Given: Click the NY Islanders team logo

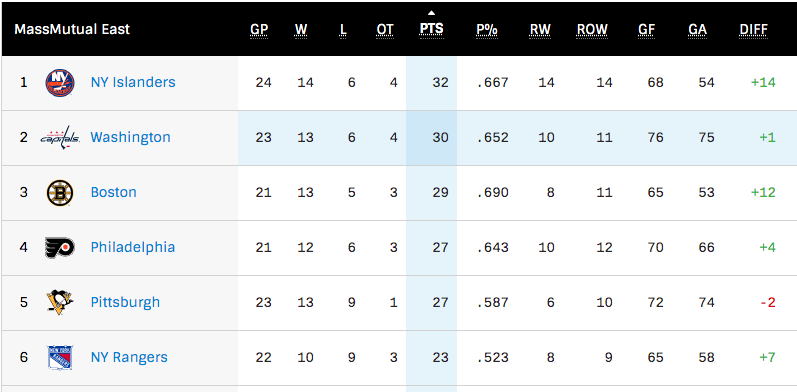Looking at the screenshot, I should point(60,83).
